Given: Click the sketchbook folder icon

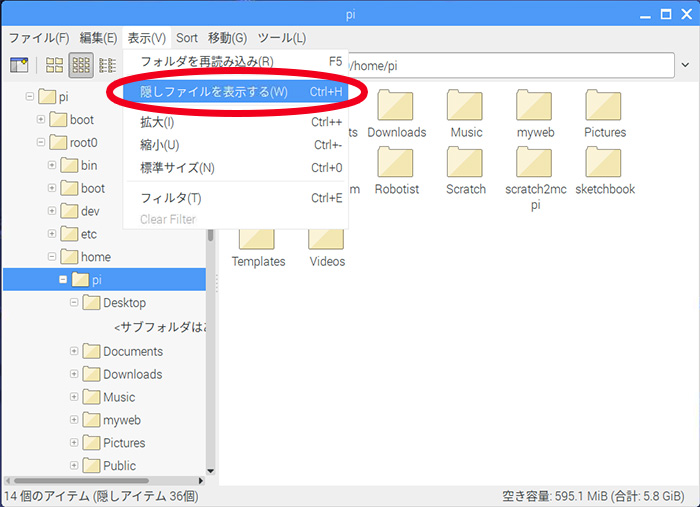Looking at the screenshot, I should 604,163.
